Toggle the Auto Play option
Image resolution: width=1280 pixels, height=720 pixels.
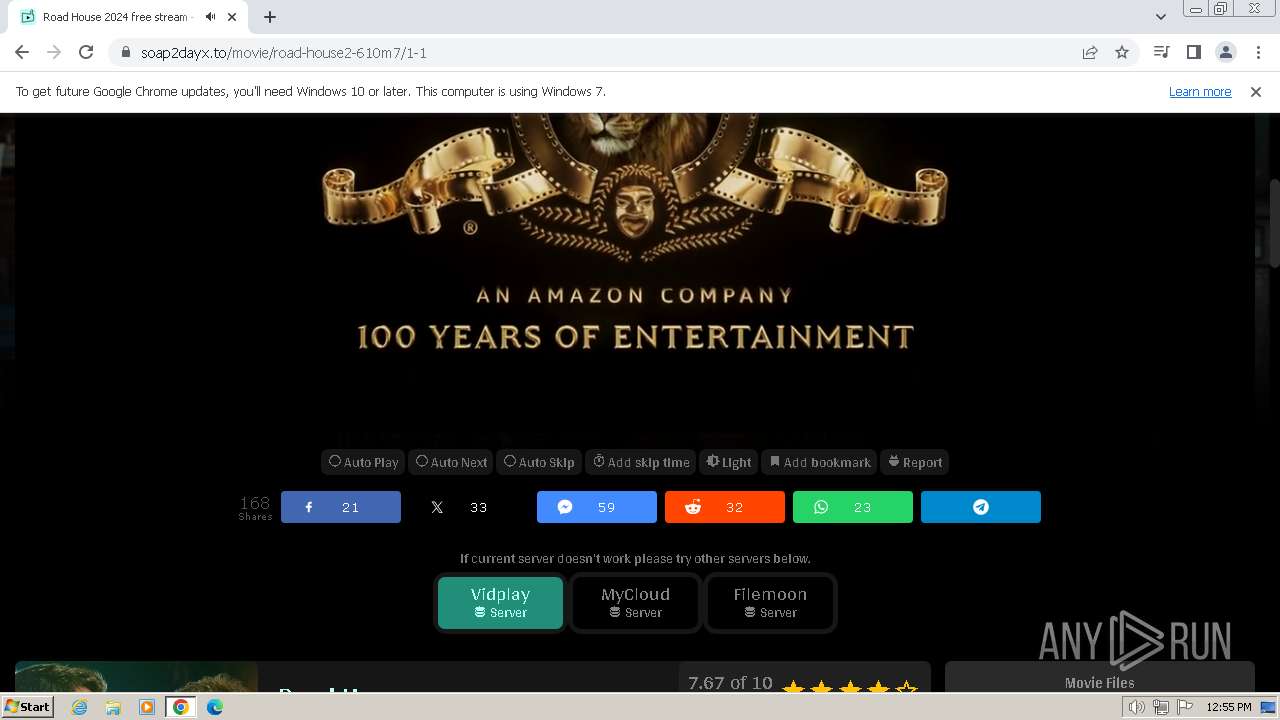(x=364, y=462)
